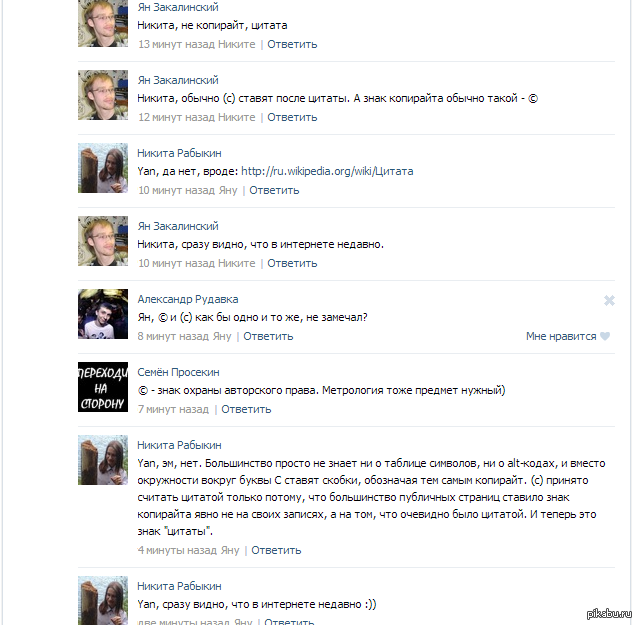
Task: Open the ru.wikipedia.org/wiki/Цитата link
Action: tap(327, 171)
